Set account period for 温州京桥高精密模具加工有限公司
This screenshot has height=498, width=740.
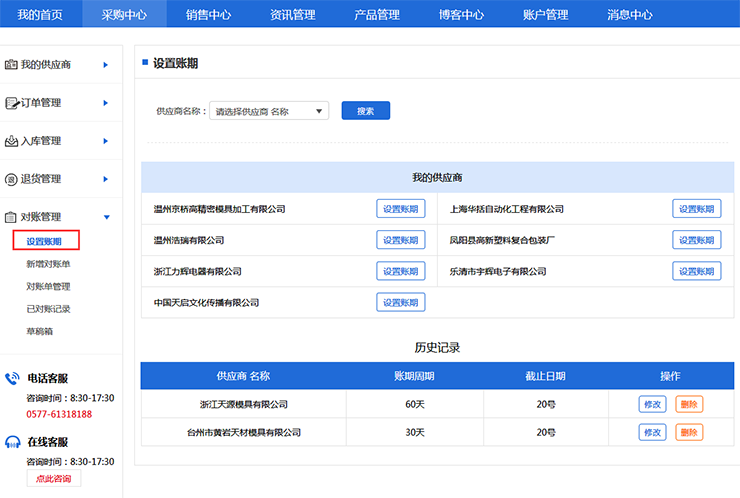point(401,209)
